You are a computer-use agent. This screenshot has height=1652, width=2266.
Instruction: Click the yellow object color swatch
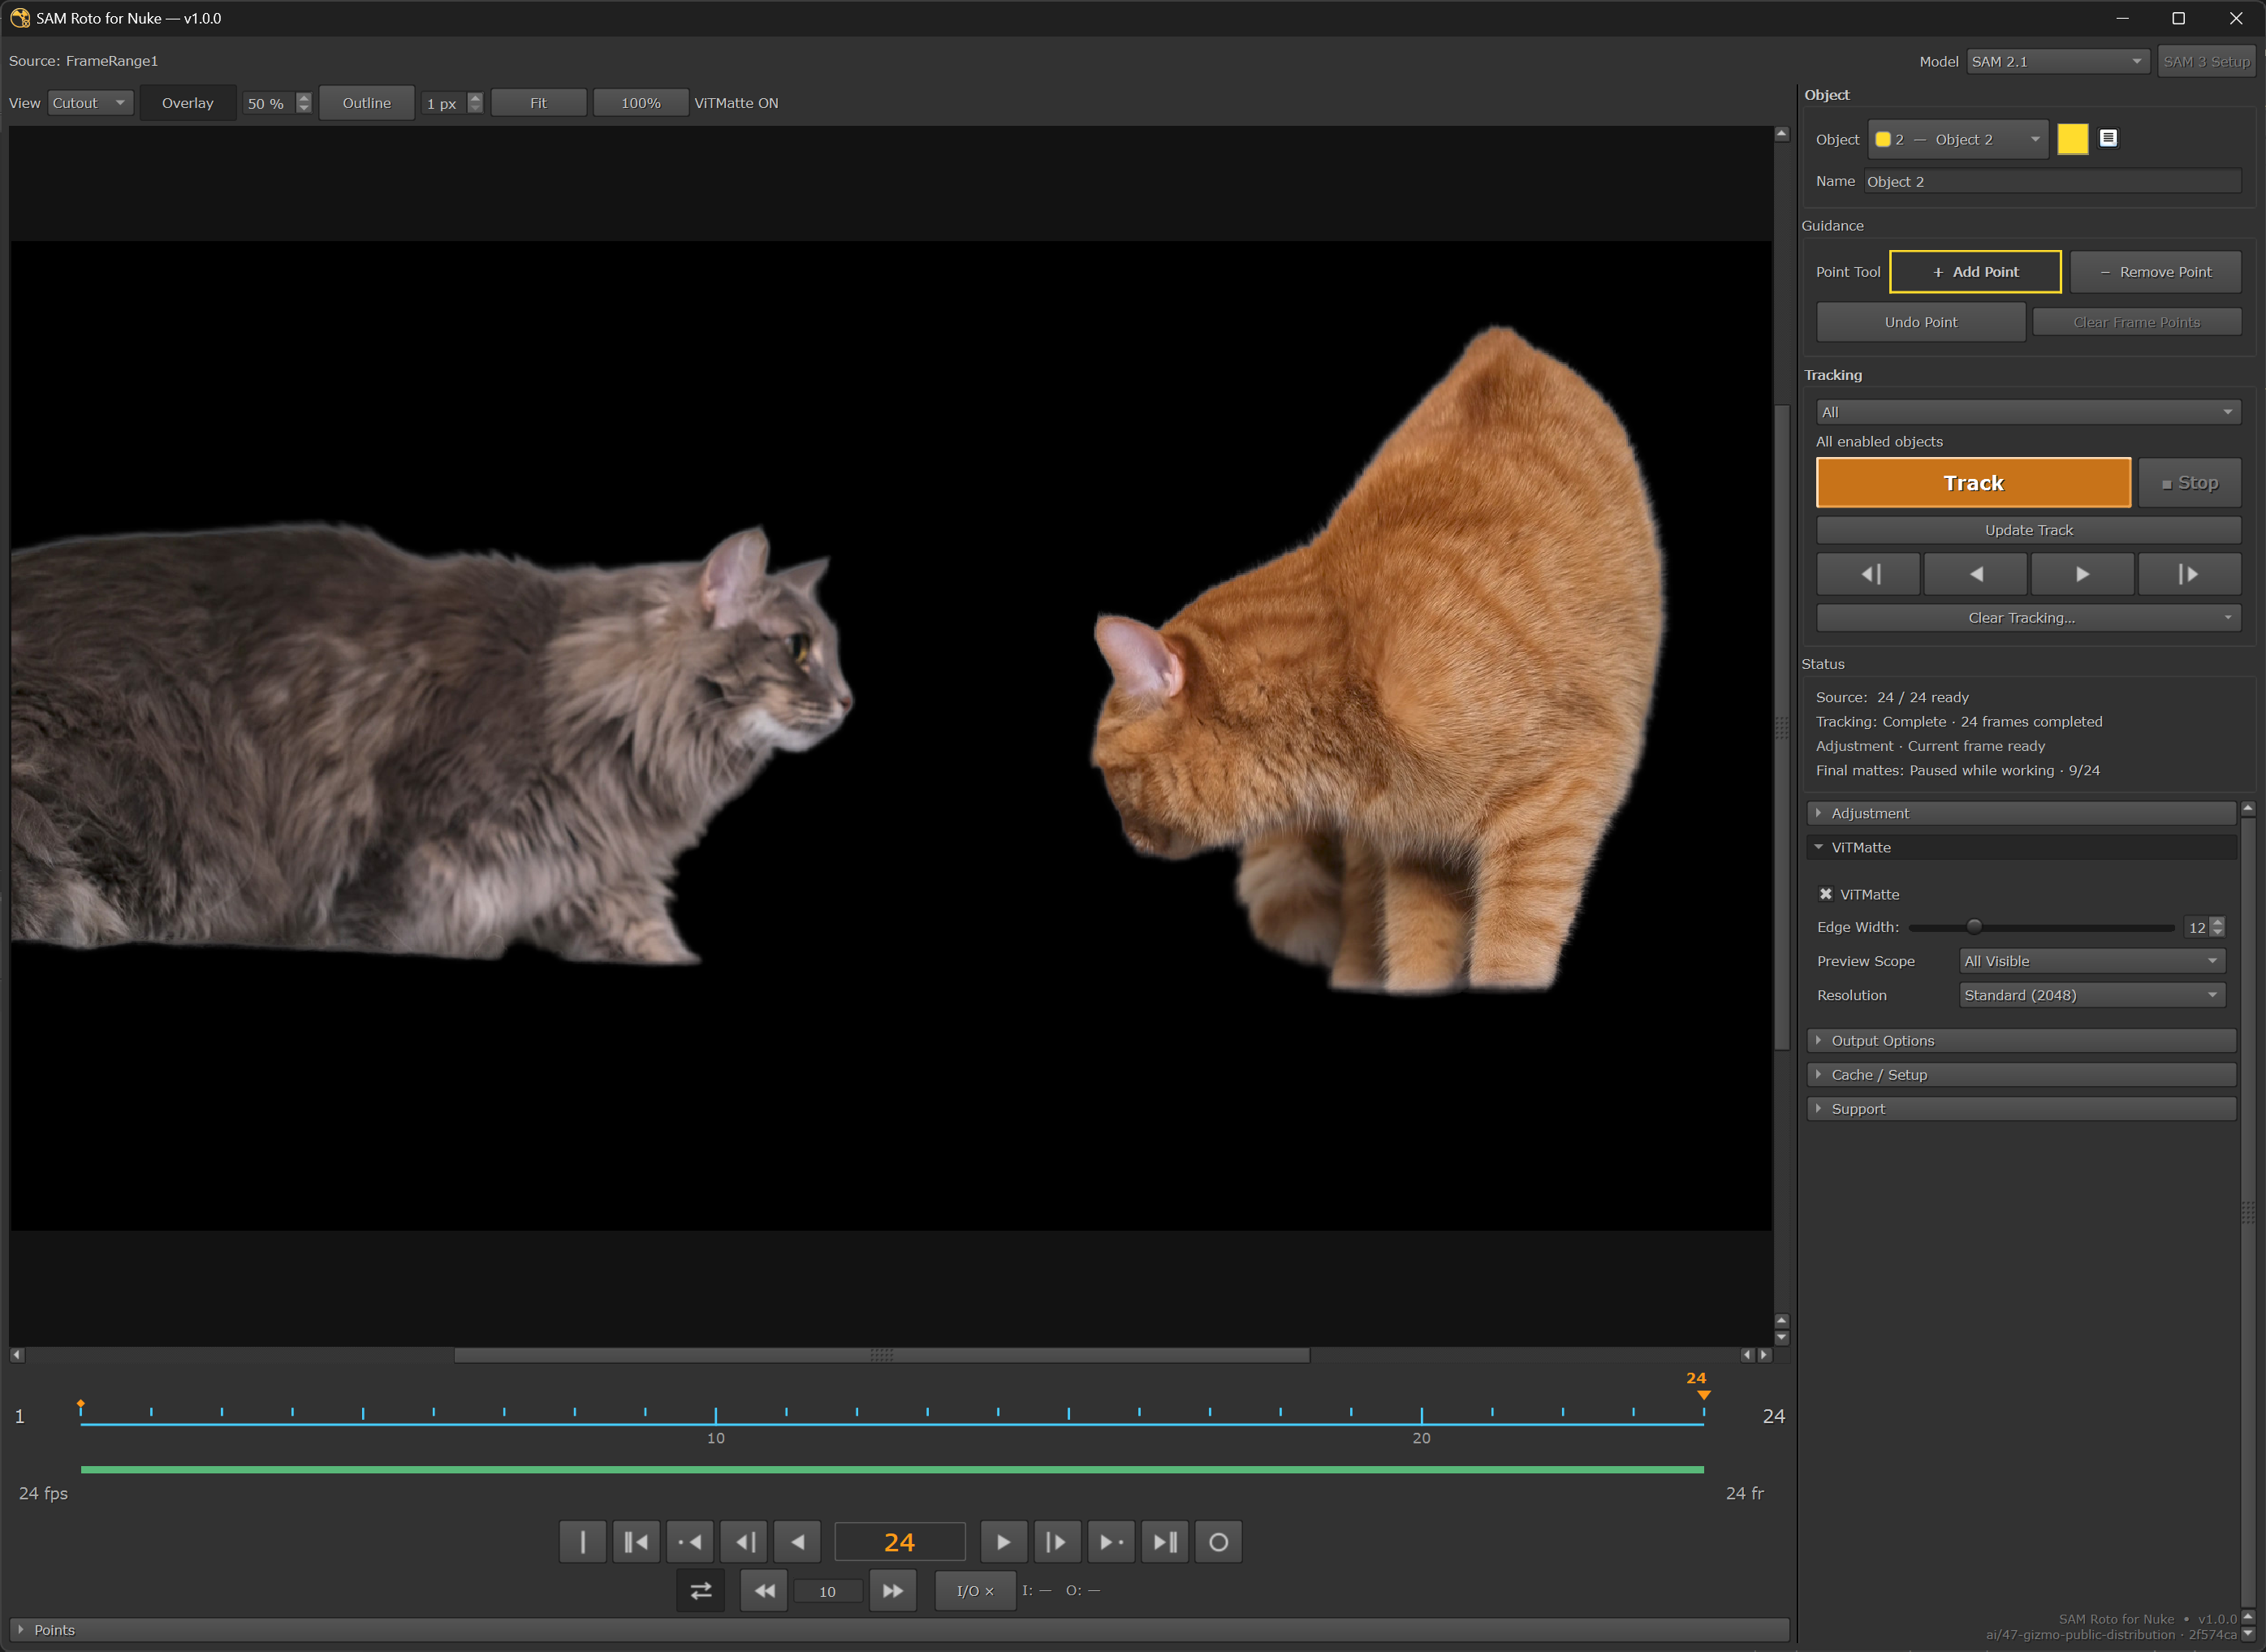click(x=2072, y=139)
